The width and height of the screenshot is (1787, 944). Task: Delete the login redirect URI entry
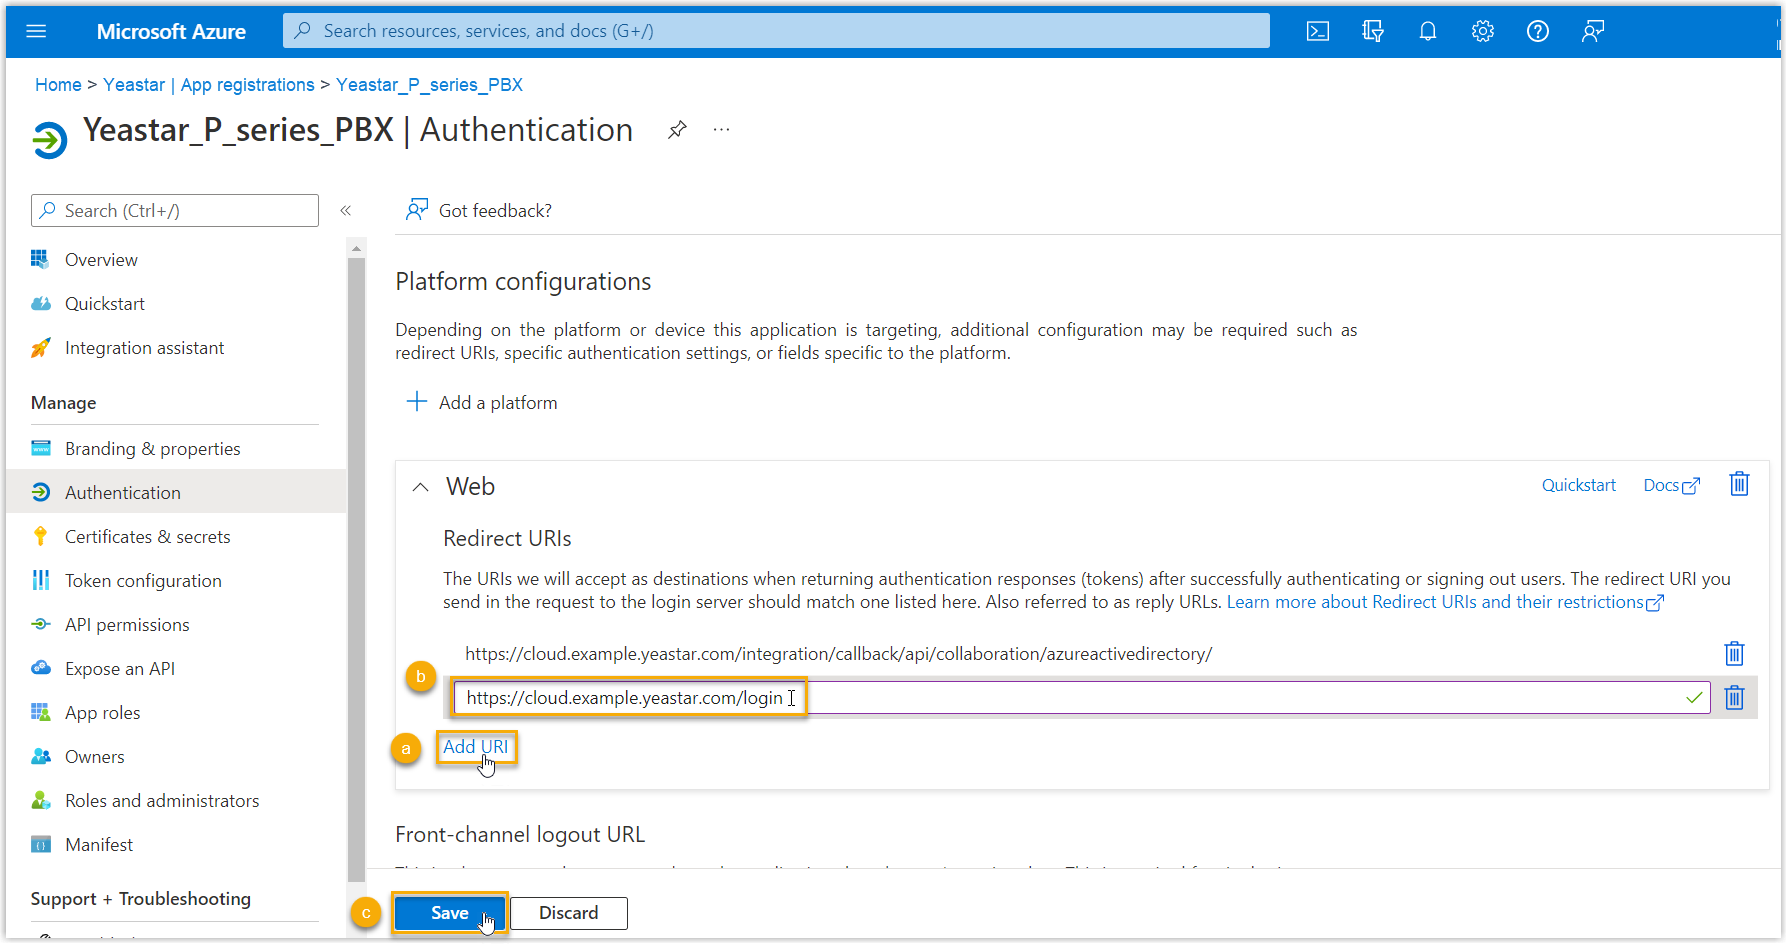click(1734, 698)
